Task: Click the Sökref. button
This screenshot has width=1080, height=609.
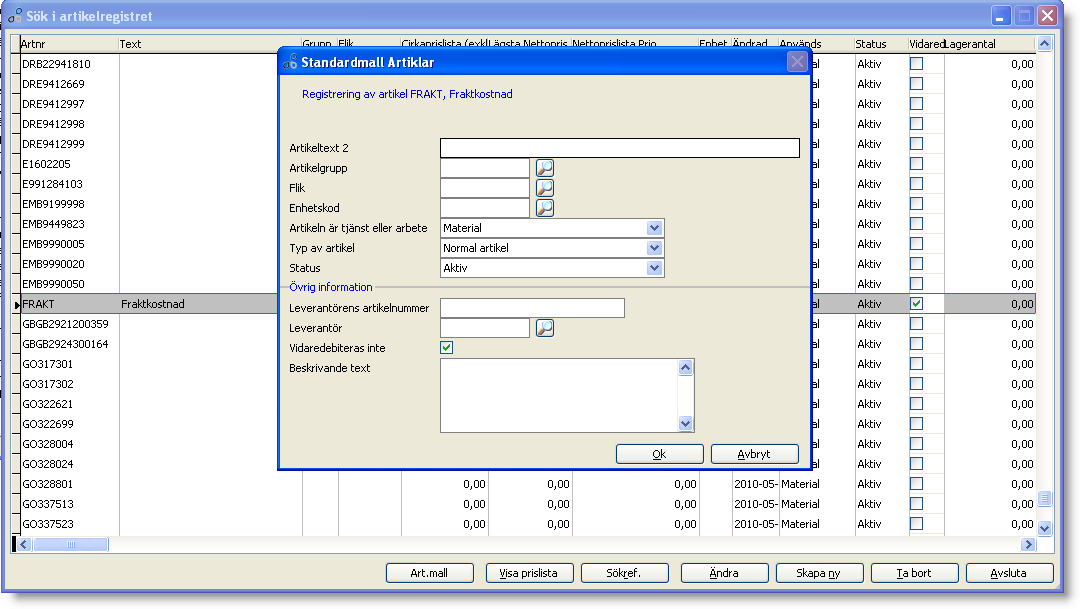Action: (x=624, y=572)
